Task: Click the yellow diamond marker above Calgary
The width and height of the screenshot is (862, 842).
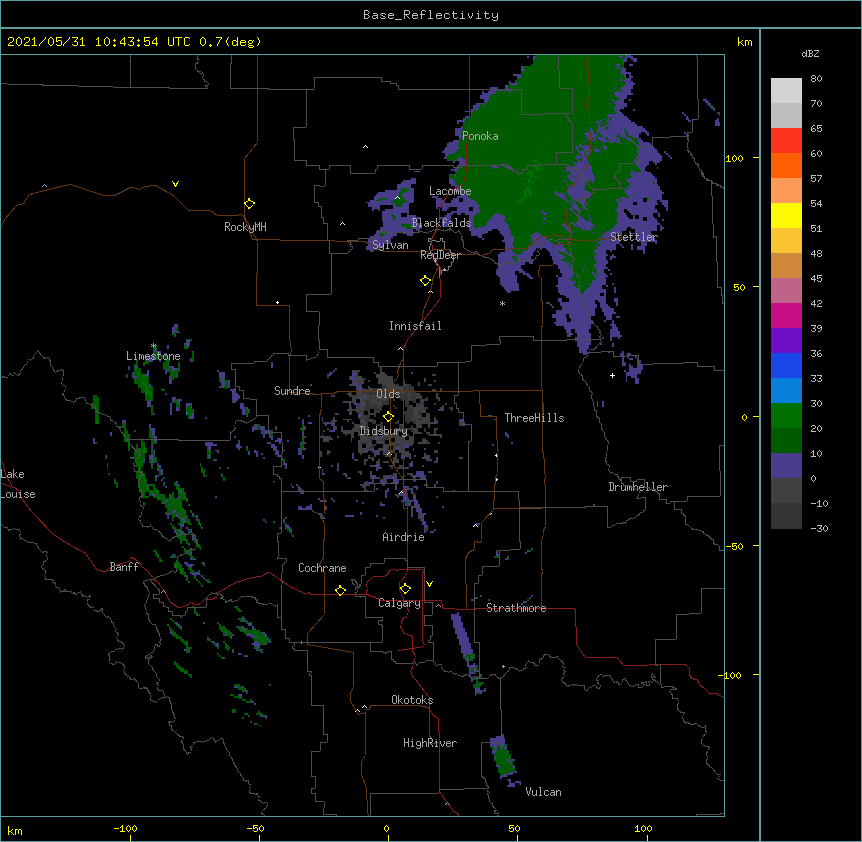Action: [405, 589]
